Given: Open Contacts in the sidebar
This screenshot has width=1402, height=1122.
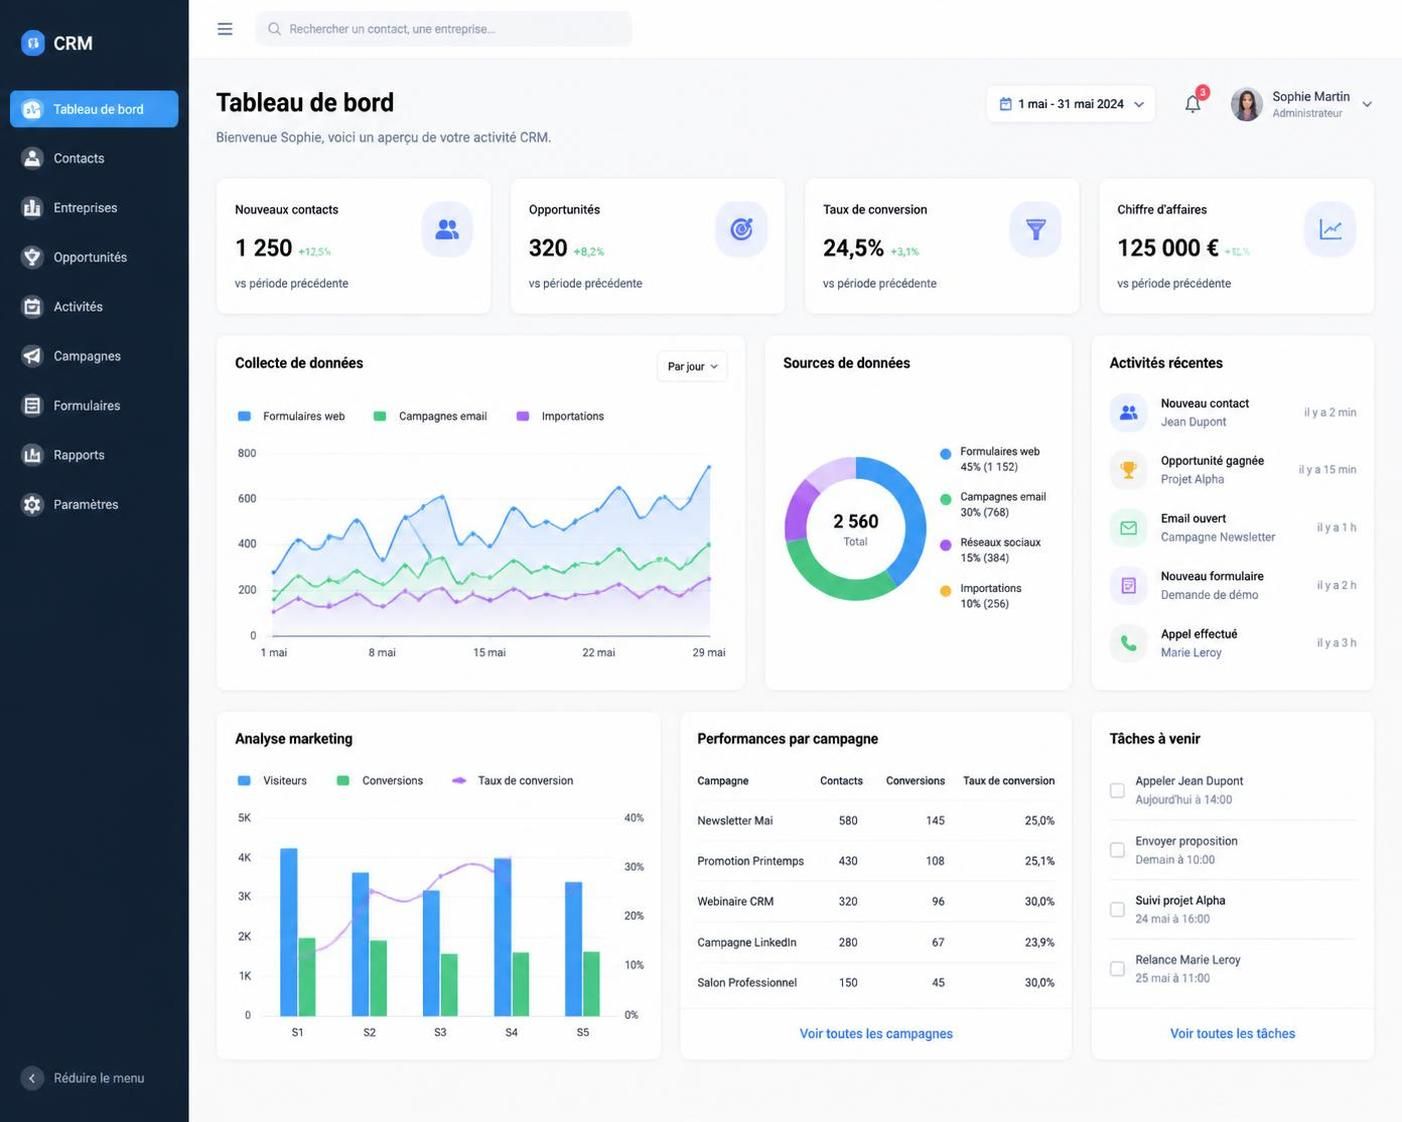Looking at the screenshot, I should pyautogui.click(x=94, y=158).
